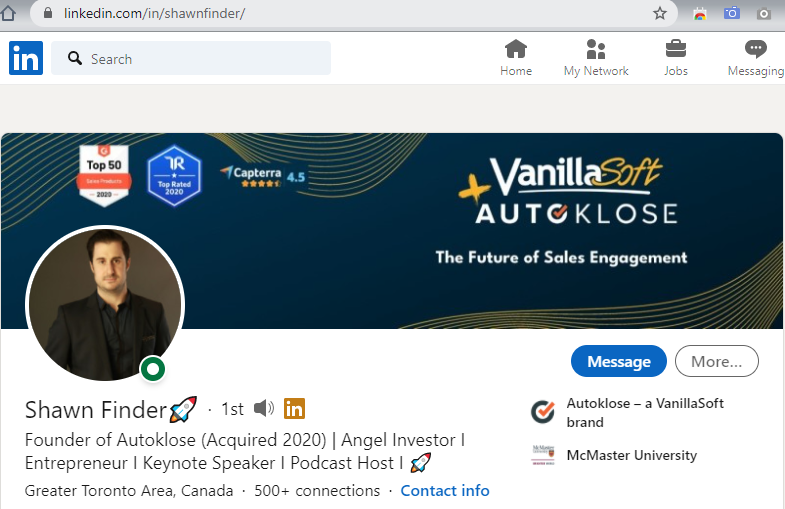This screenshot has width=785, height=509.
Task: Click the LinkedIn logo icon
Action: [x=26, y=58]
